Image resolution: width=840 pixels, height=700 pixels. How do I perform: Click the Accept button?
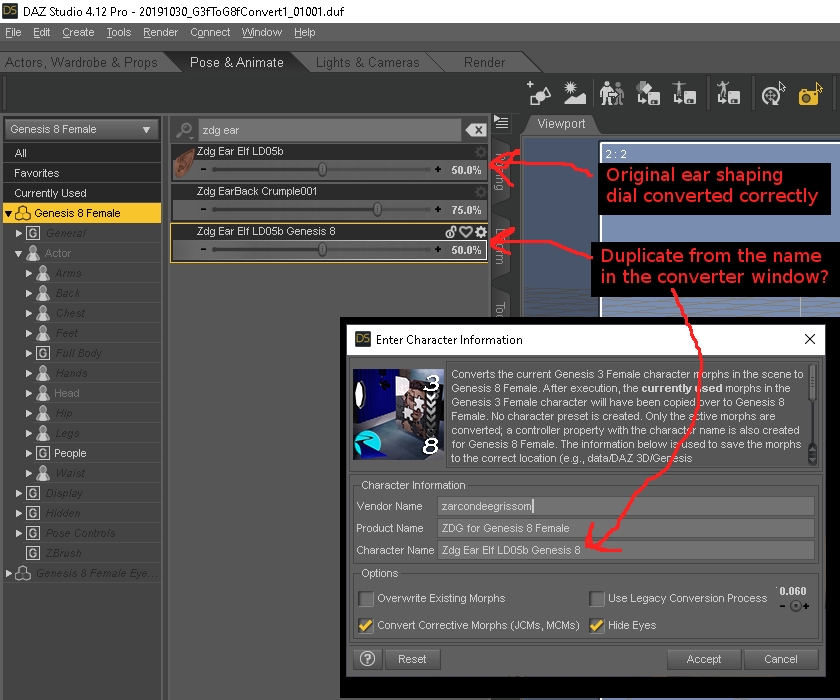703,659
